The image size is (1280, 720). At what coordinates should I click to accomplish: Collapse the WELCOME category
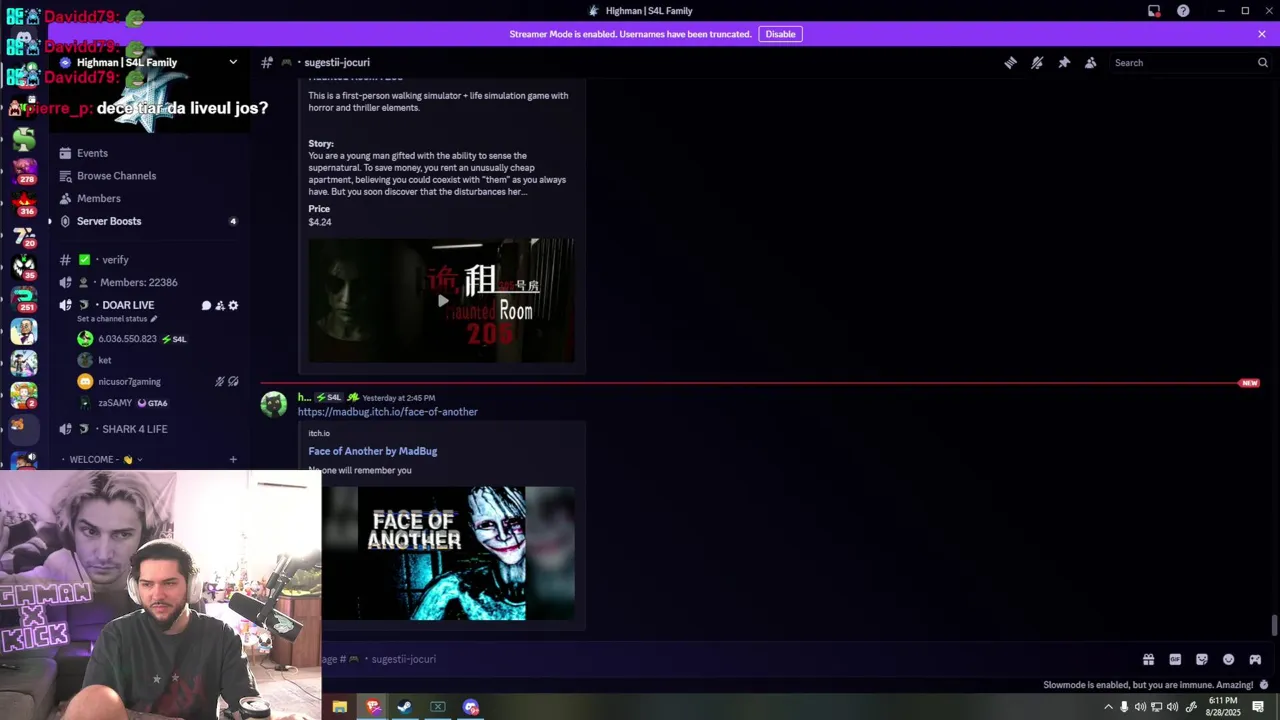point(105,460)
